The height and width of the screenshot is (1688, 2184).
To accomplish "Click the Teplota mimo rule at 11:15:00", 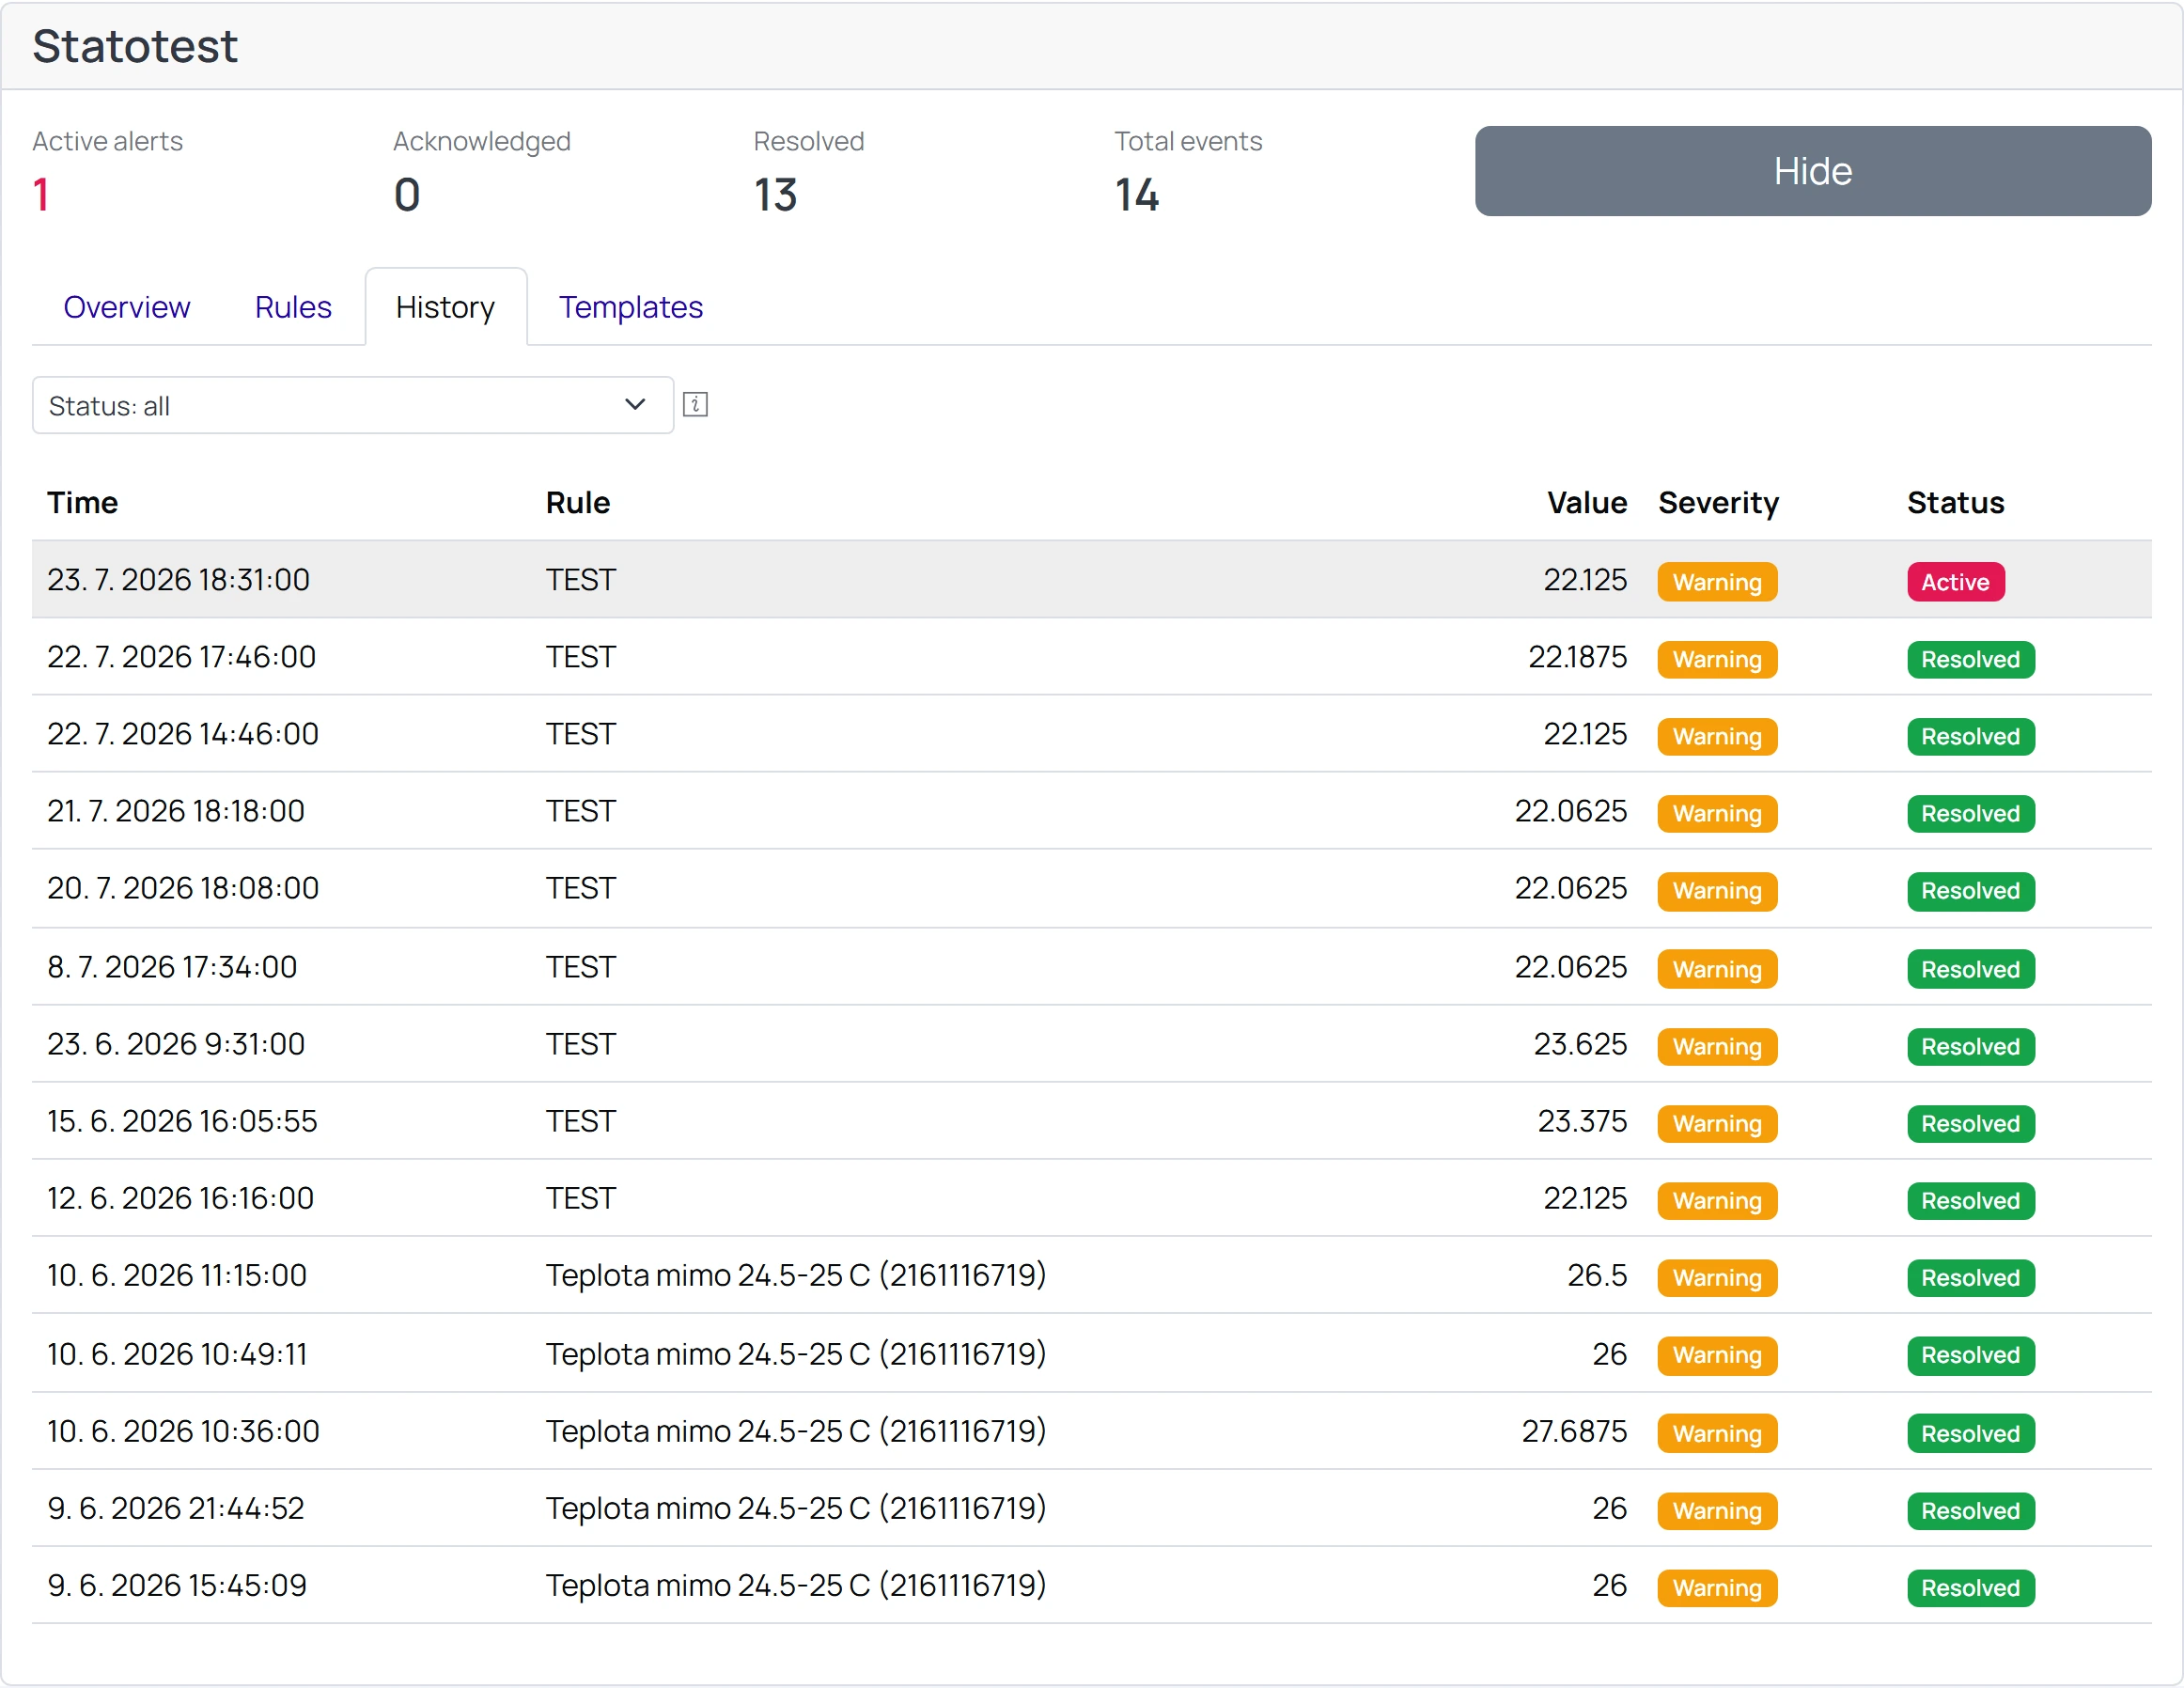I will coord(796,1275).
